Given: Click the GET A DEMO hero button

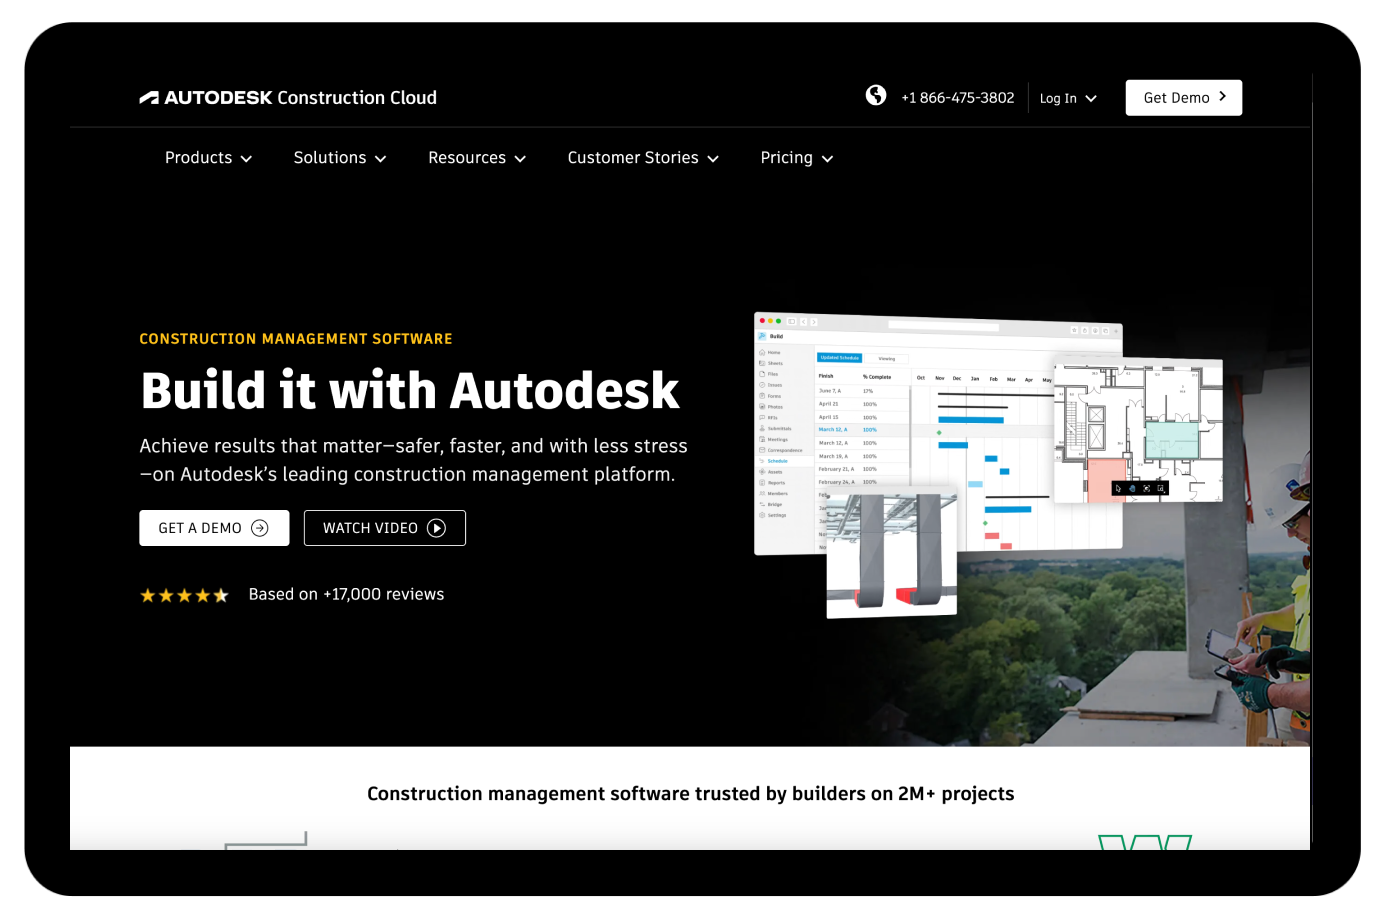Looking at the screenshot, I should [x=214, y=528].
